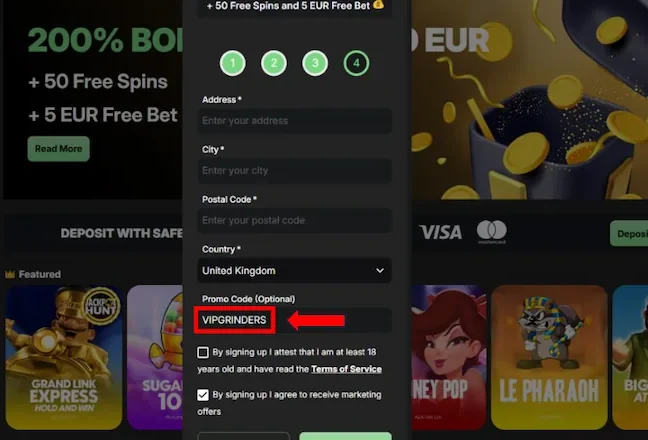Focus the Address input field

tap(294, 121)
